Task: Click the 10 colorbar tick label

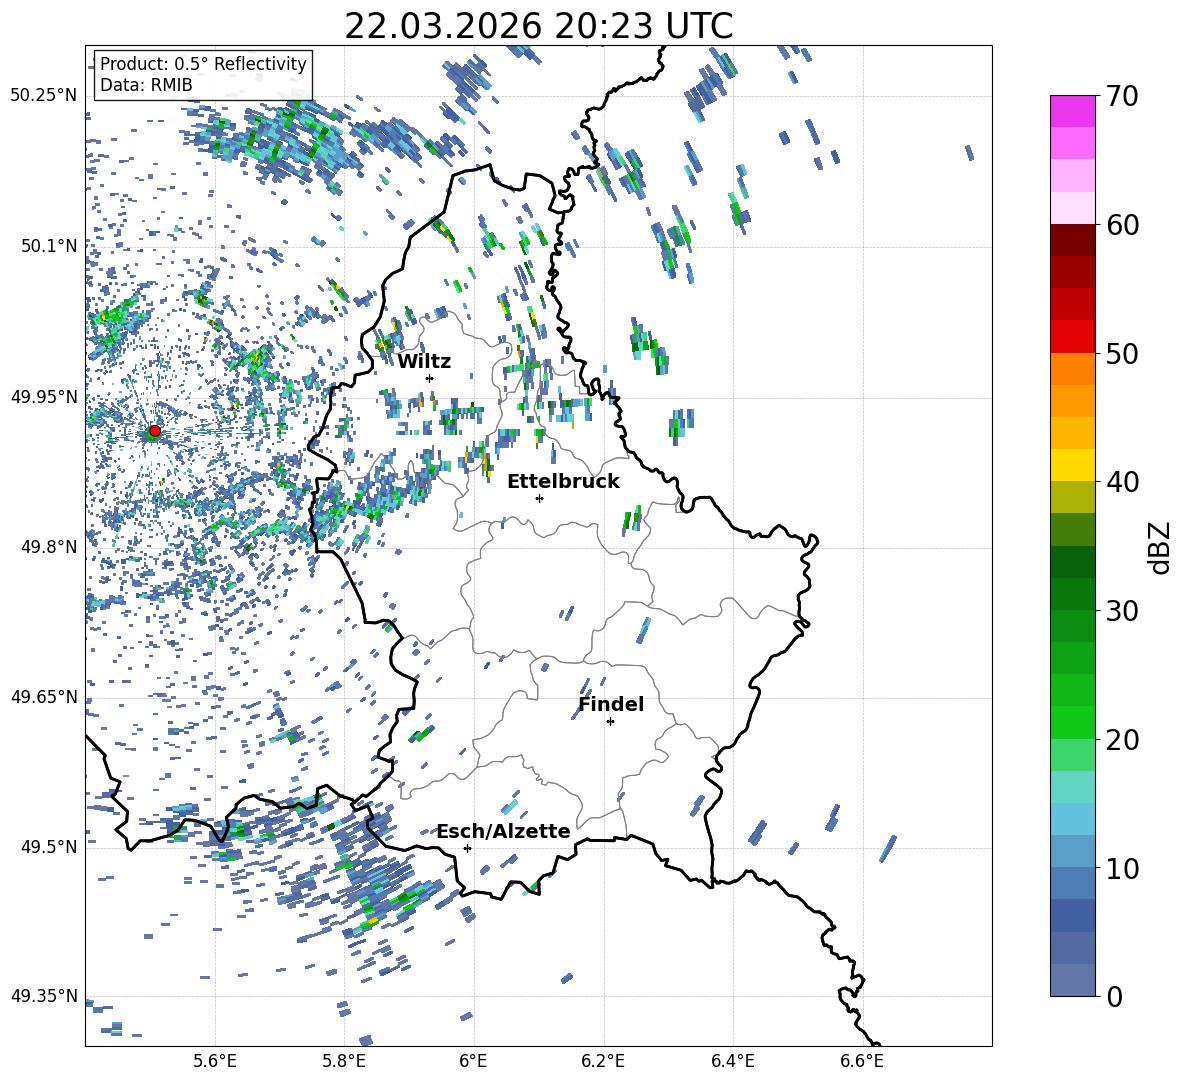Action: coord(1121,868)
